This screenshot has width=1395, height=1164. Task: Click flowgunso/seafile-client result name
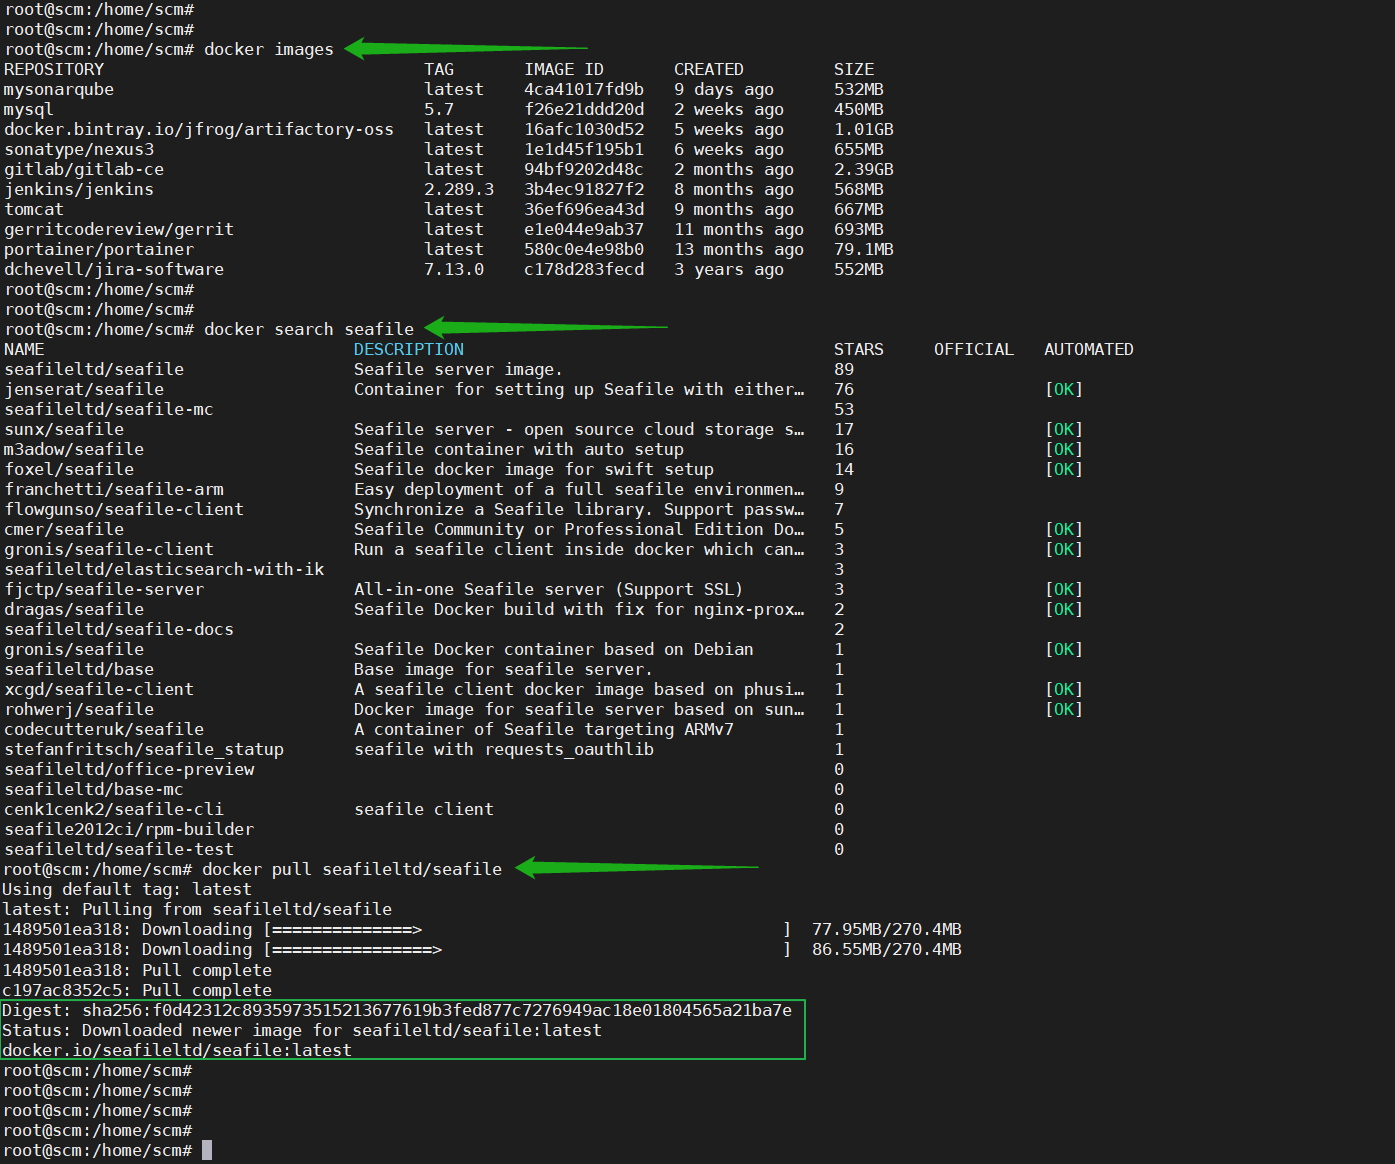(124, 509)
